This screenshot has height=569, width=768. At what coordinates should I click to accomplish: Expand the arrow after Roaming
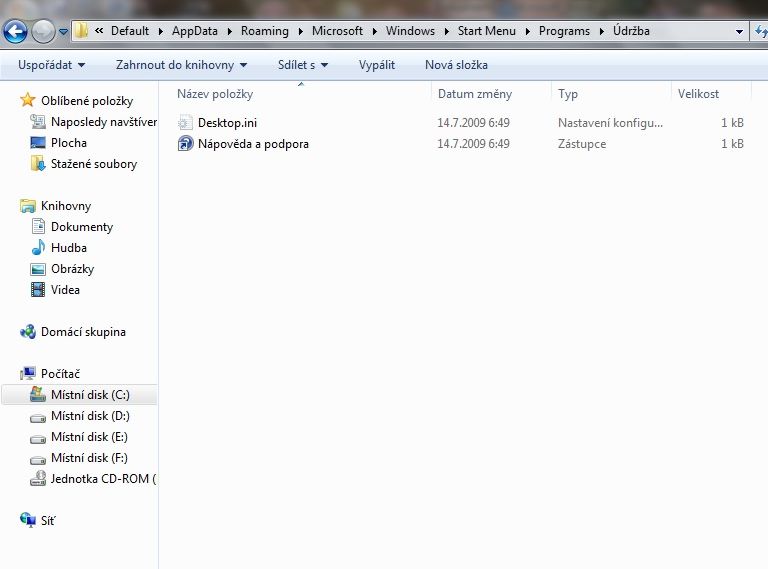point(301,31)
